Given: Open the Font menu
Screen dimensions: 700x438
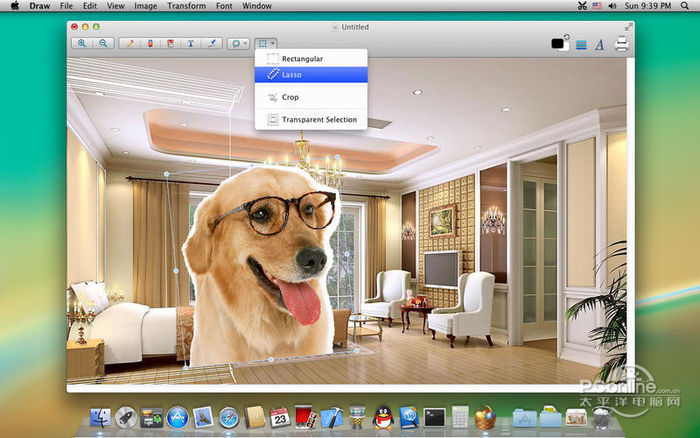Looking at the screenshot, I should coord(224,6).
